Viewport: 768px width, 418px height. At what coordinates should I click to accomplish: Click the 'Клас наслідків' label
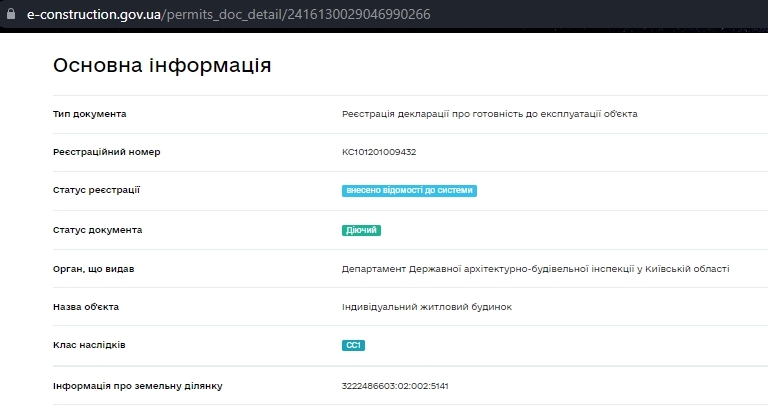click(89, 345)
